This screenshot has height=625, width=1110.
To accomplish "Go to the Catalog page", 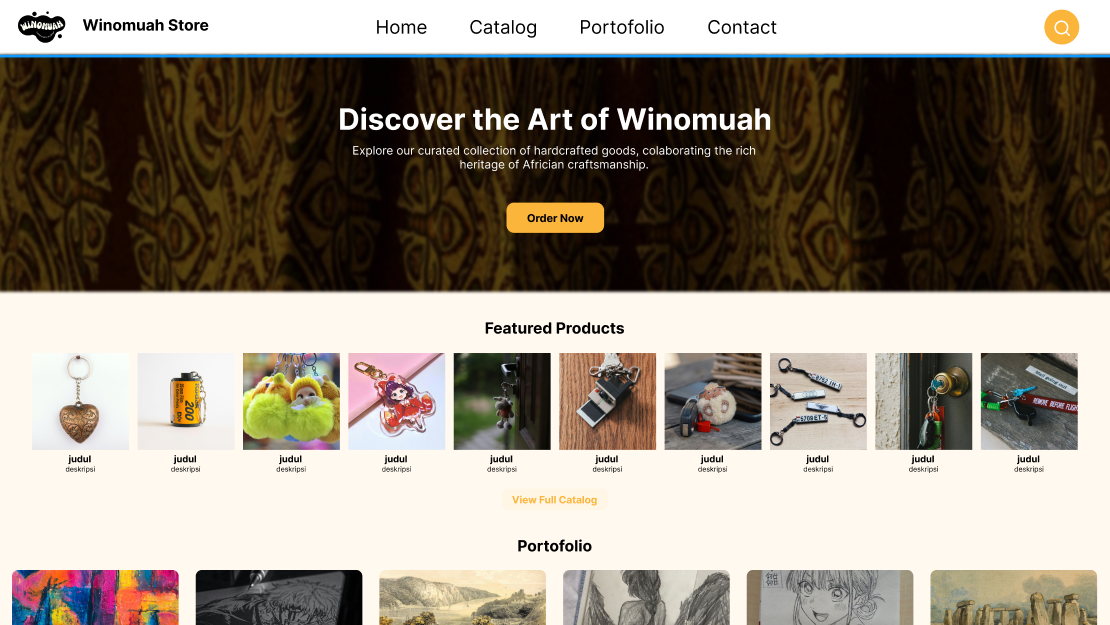I will click(503, 27).
